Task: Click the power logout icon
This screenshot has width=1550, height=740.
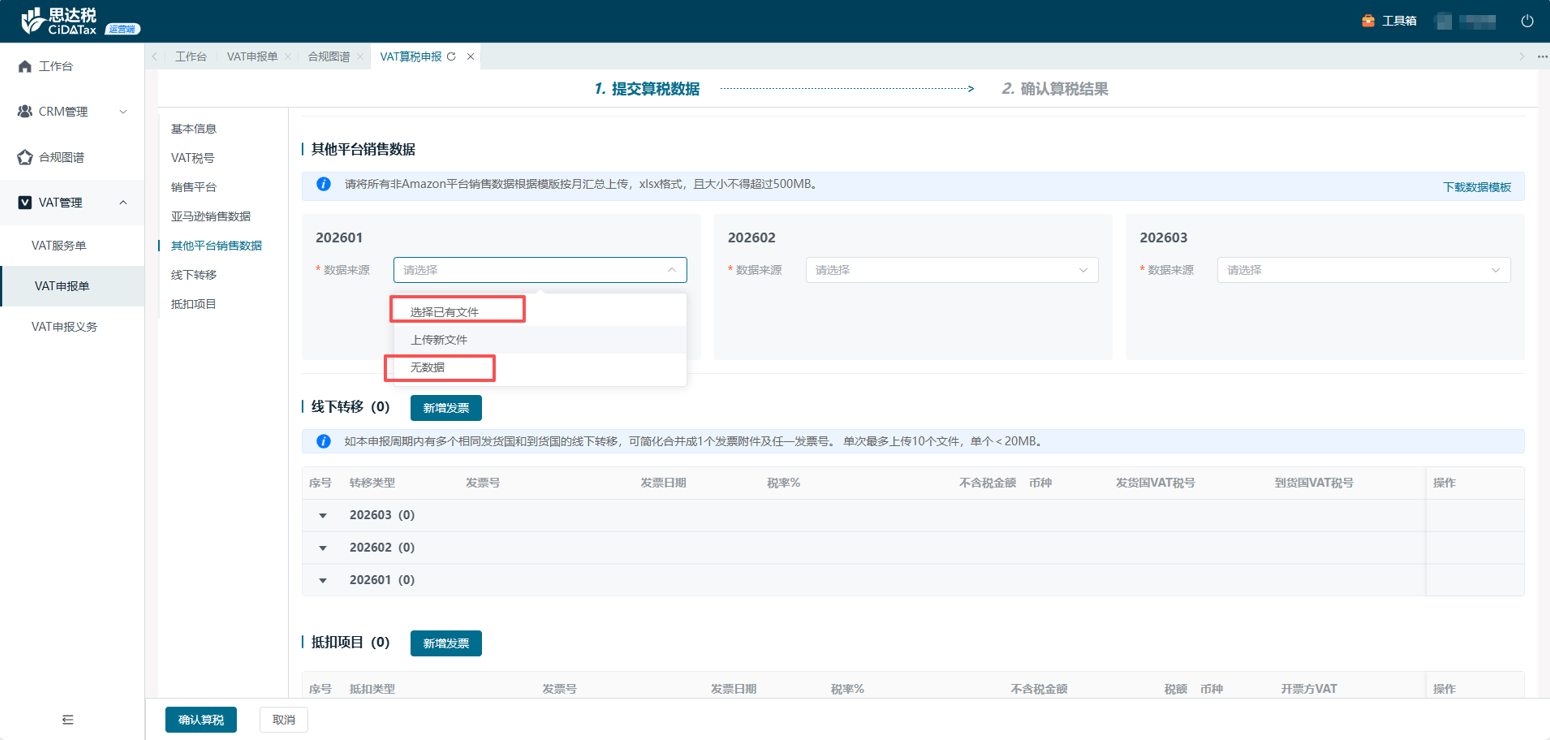Action: coord(1527,21)
